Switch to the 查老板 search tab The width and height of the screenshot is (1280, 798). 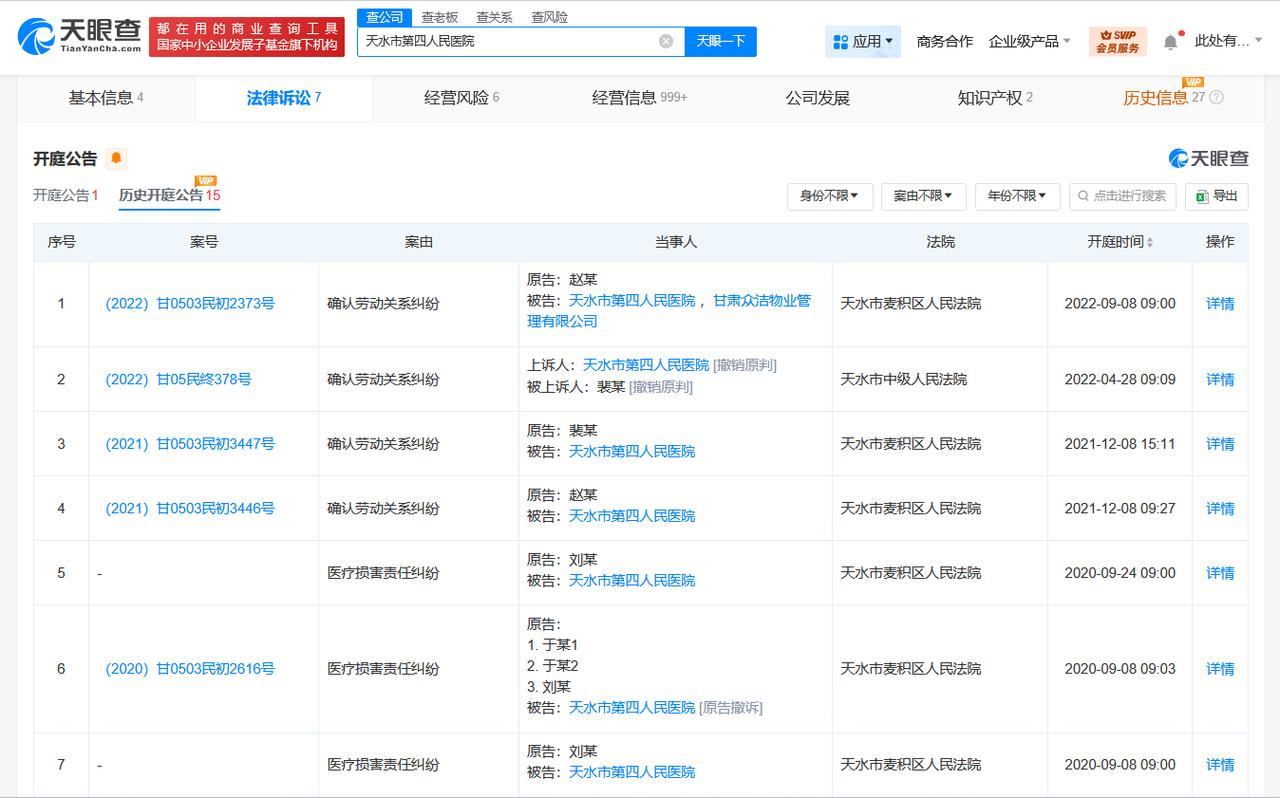pos(439,17)
